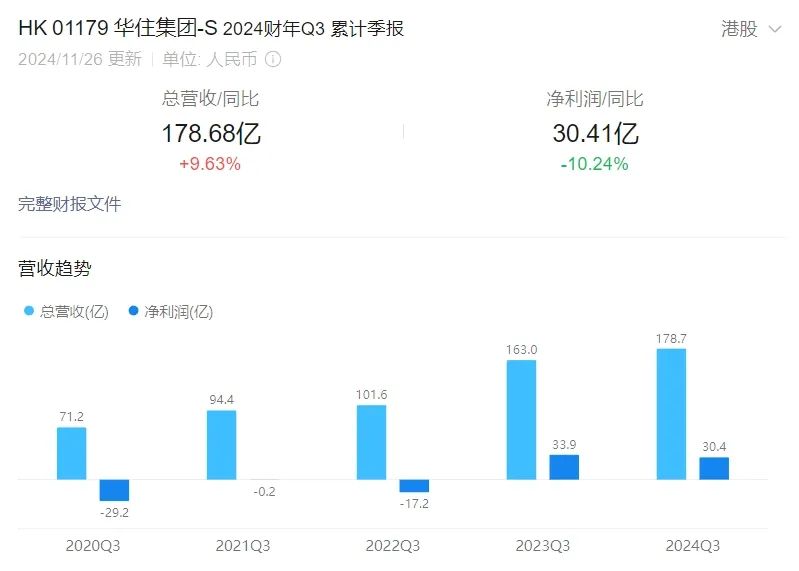Select the 2024Q3 net profit bar 30.4

[x=714, y=468]
